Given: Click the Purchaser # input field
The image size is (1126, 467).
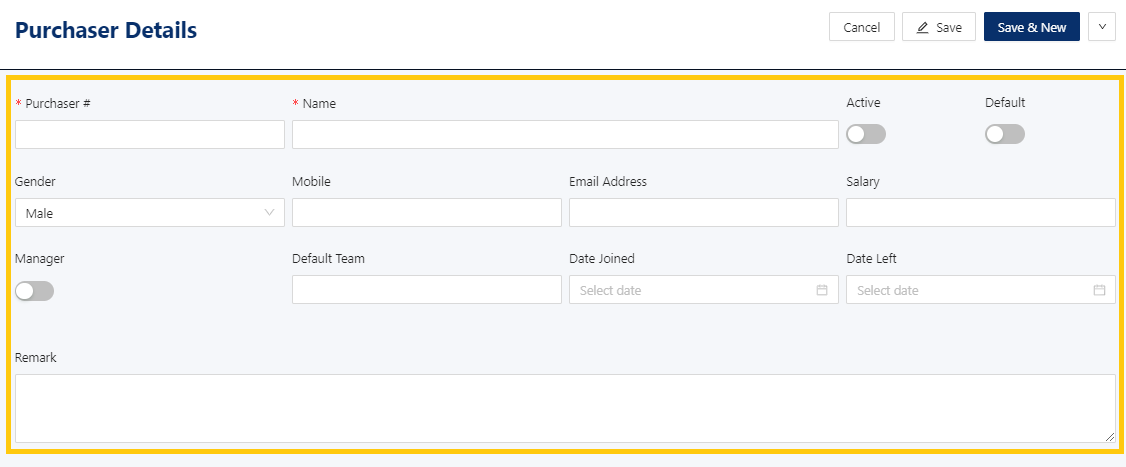Looking at the screenshot, I should point(149,134).
